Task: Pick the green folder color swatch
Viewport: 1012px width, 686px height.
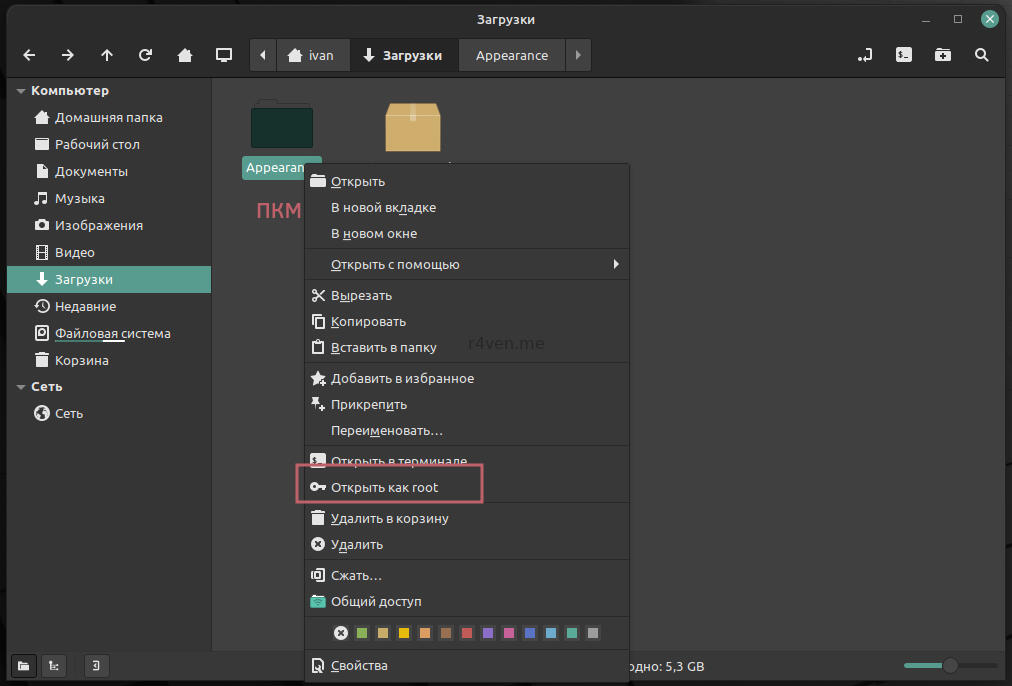Action: pyautogui.click(x=362, y=633)
